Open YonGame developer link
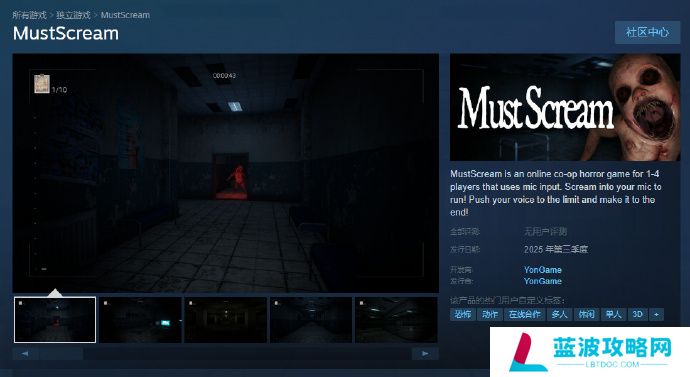690x377 pixels. tap(543, 270)
